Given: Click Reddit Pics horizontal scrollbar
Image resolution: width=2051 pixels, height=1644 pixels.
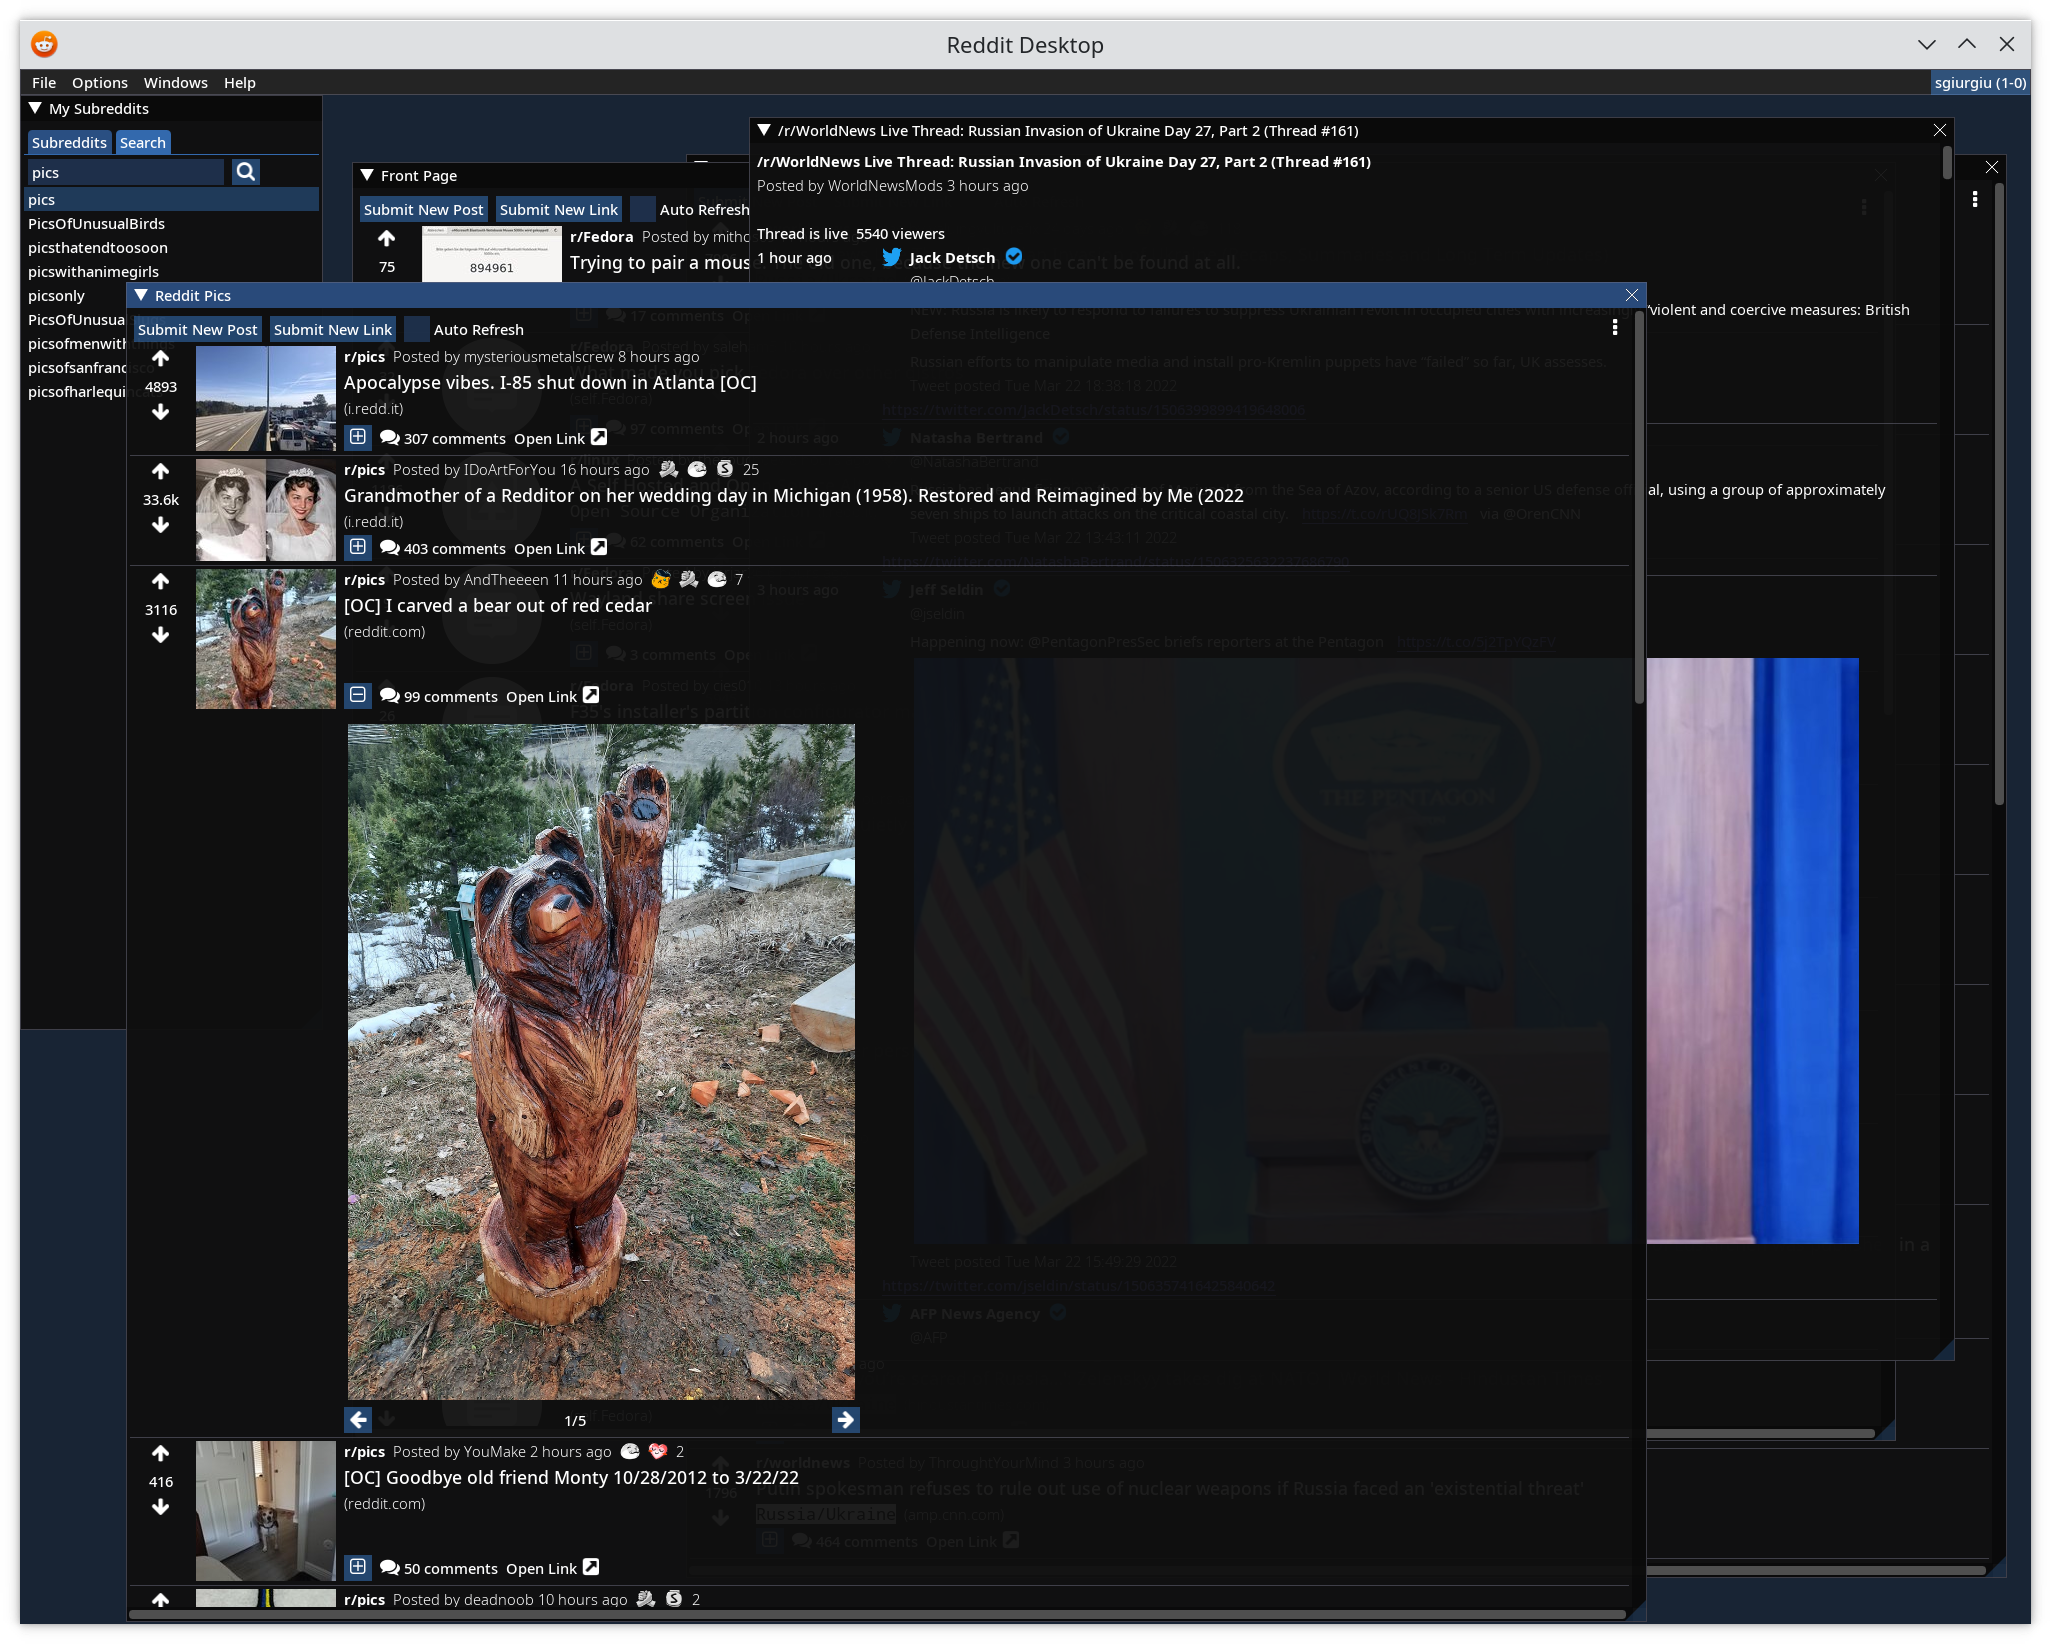Looking at the screenshot, I should 878,1613.
